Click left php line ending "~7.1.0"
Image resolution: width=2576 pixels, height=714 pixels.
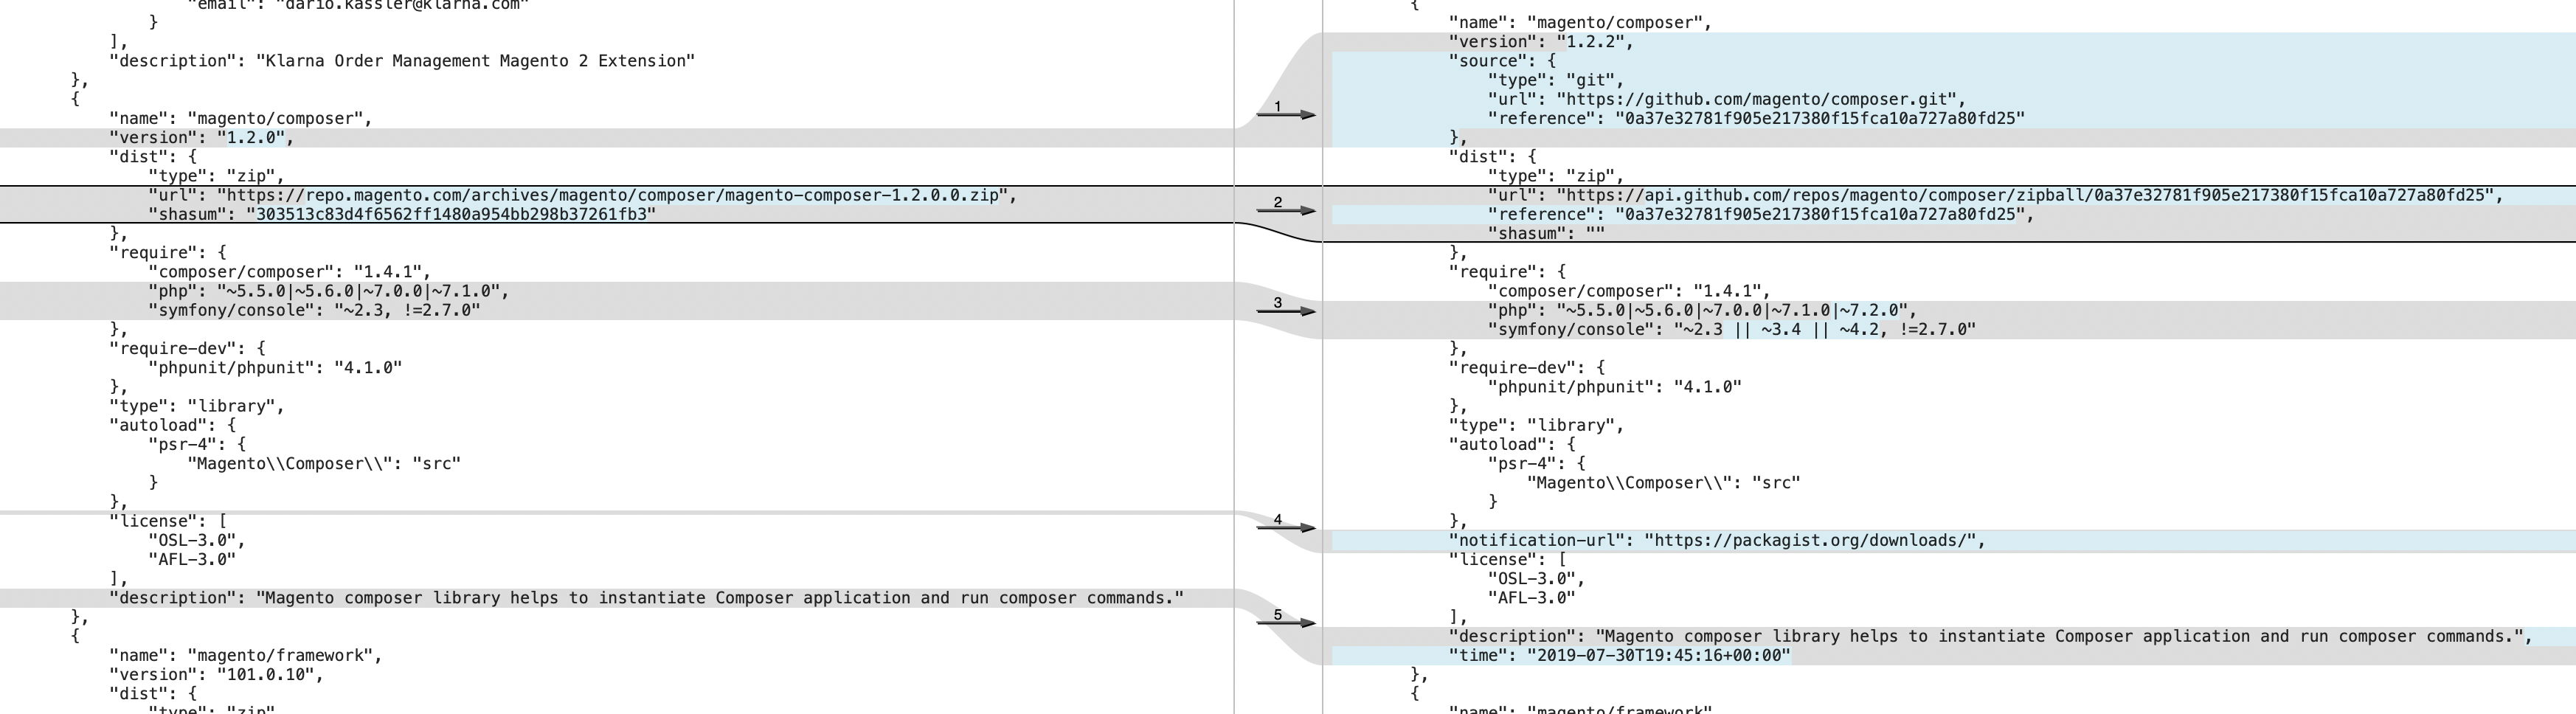coord(329,291)
